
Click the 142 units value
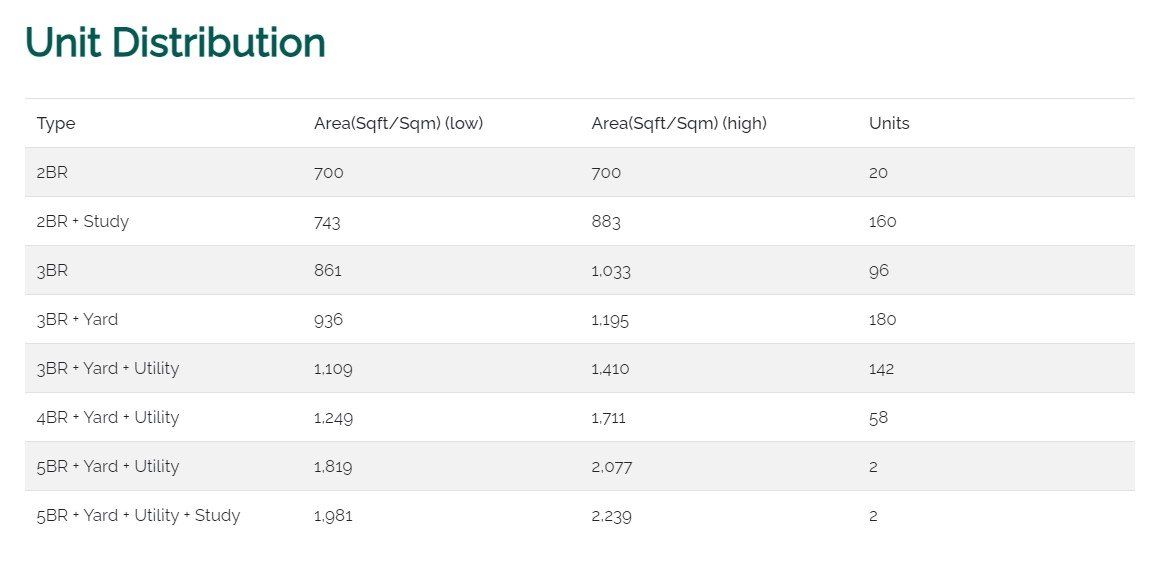(x=881, y=369)
